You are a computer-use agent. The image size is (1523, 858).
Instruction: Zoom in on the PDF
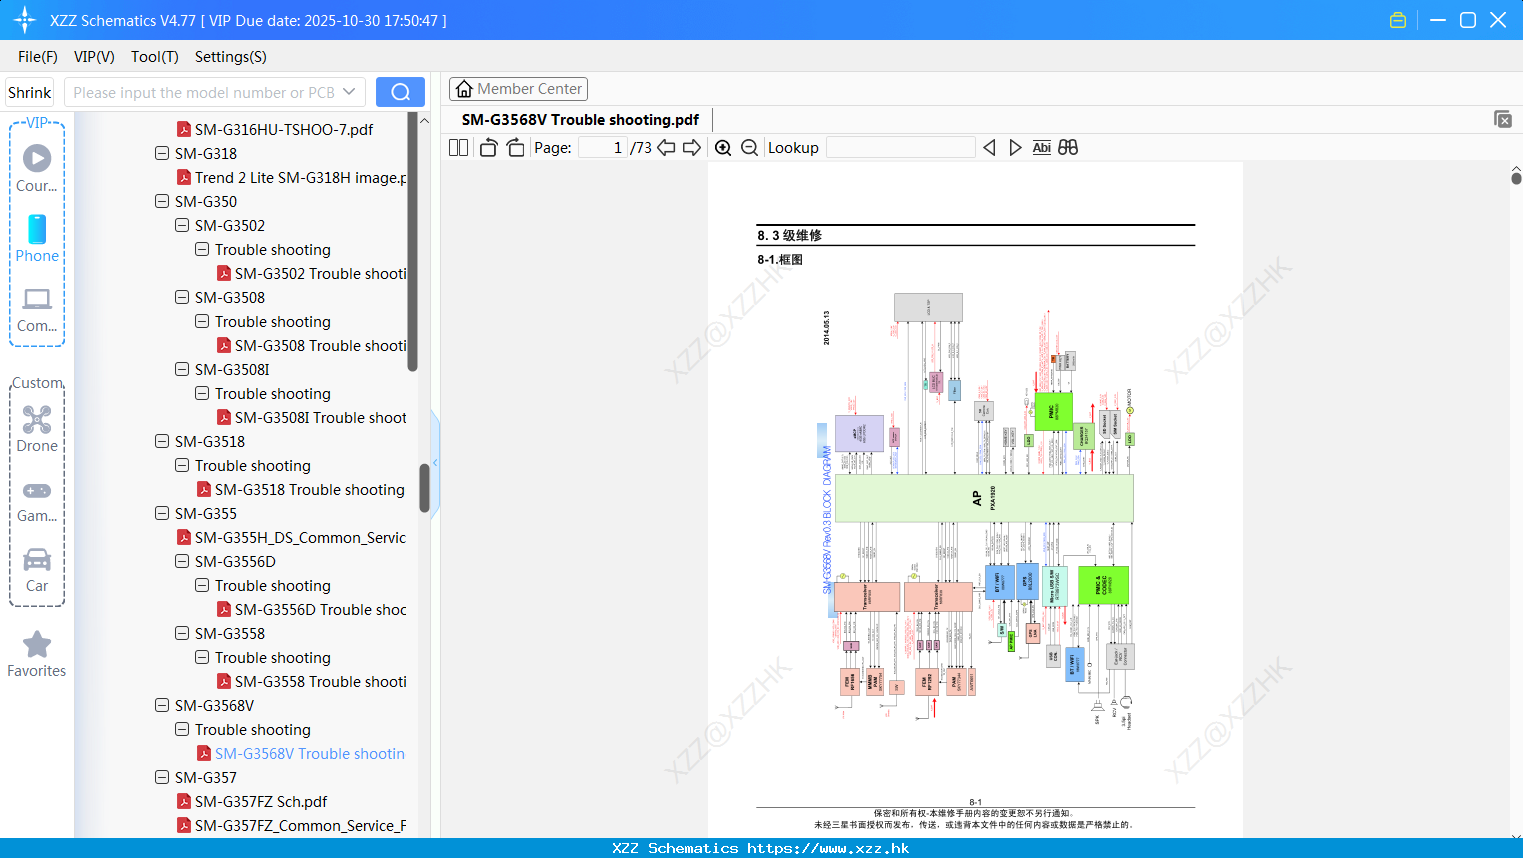tap(723, 147)
